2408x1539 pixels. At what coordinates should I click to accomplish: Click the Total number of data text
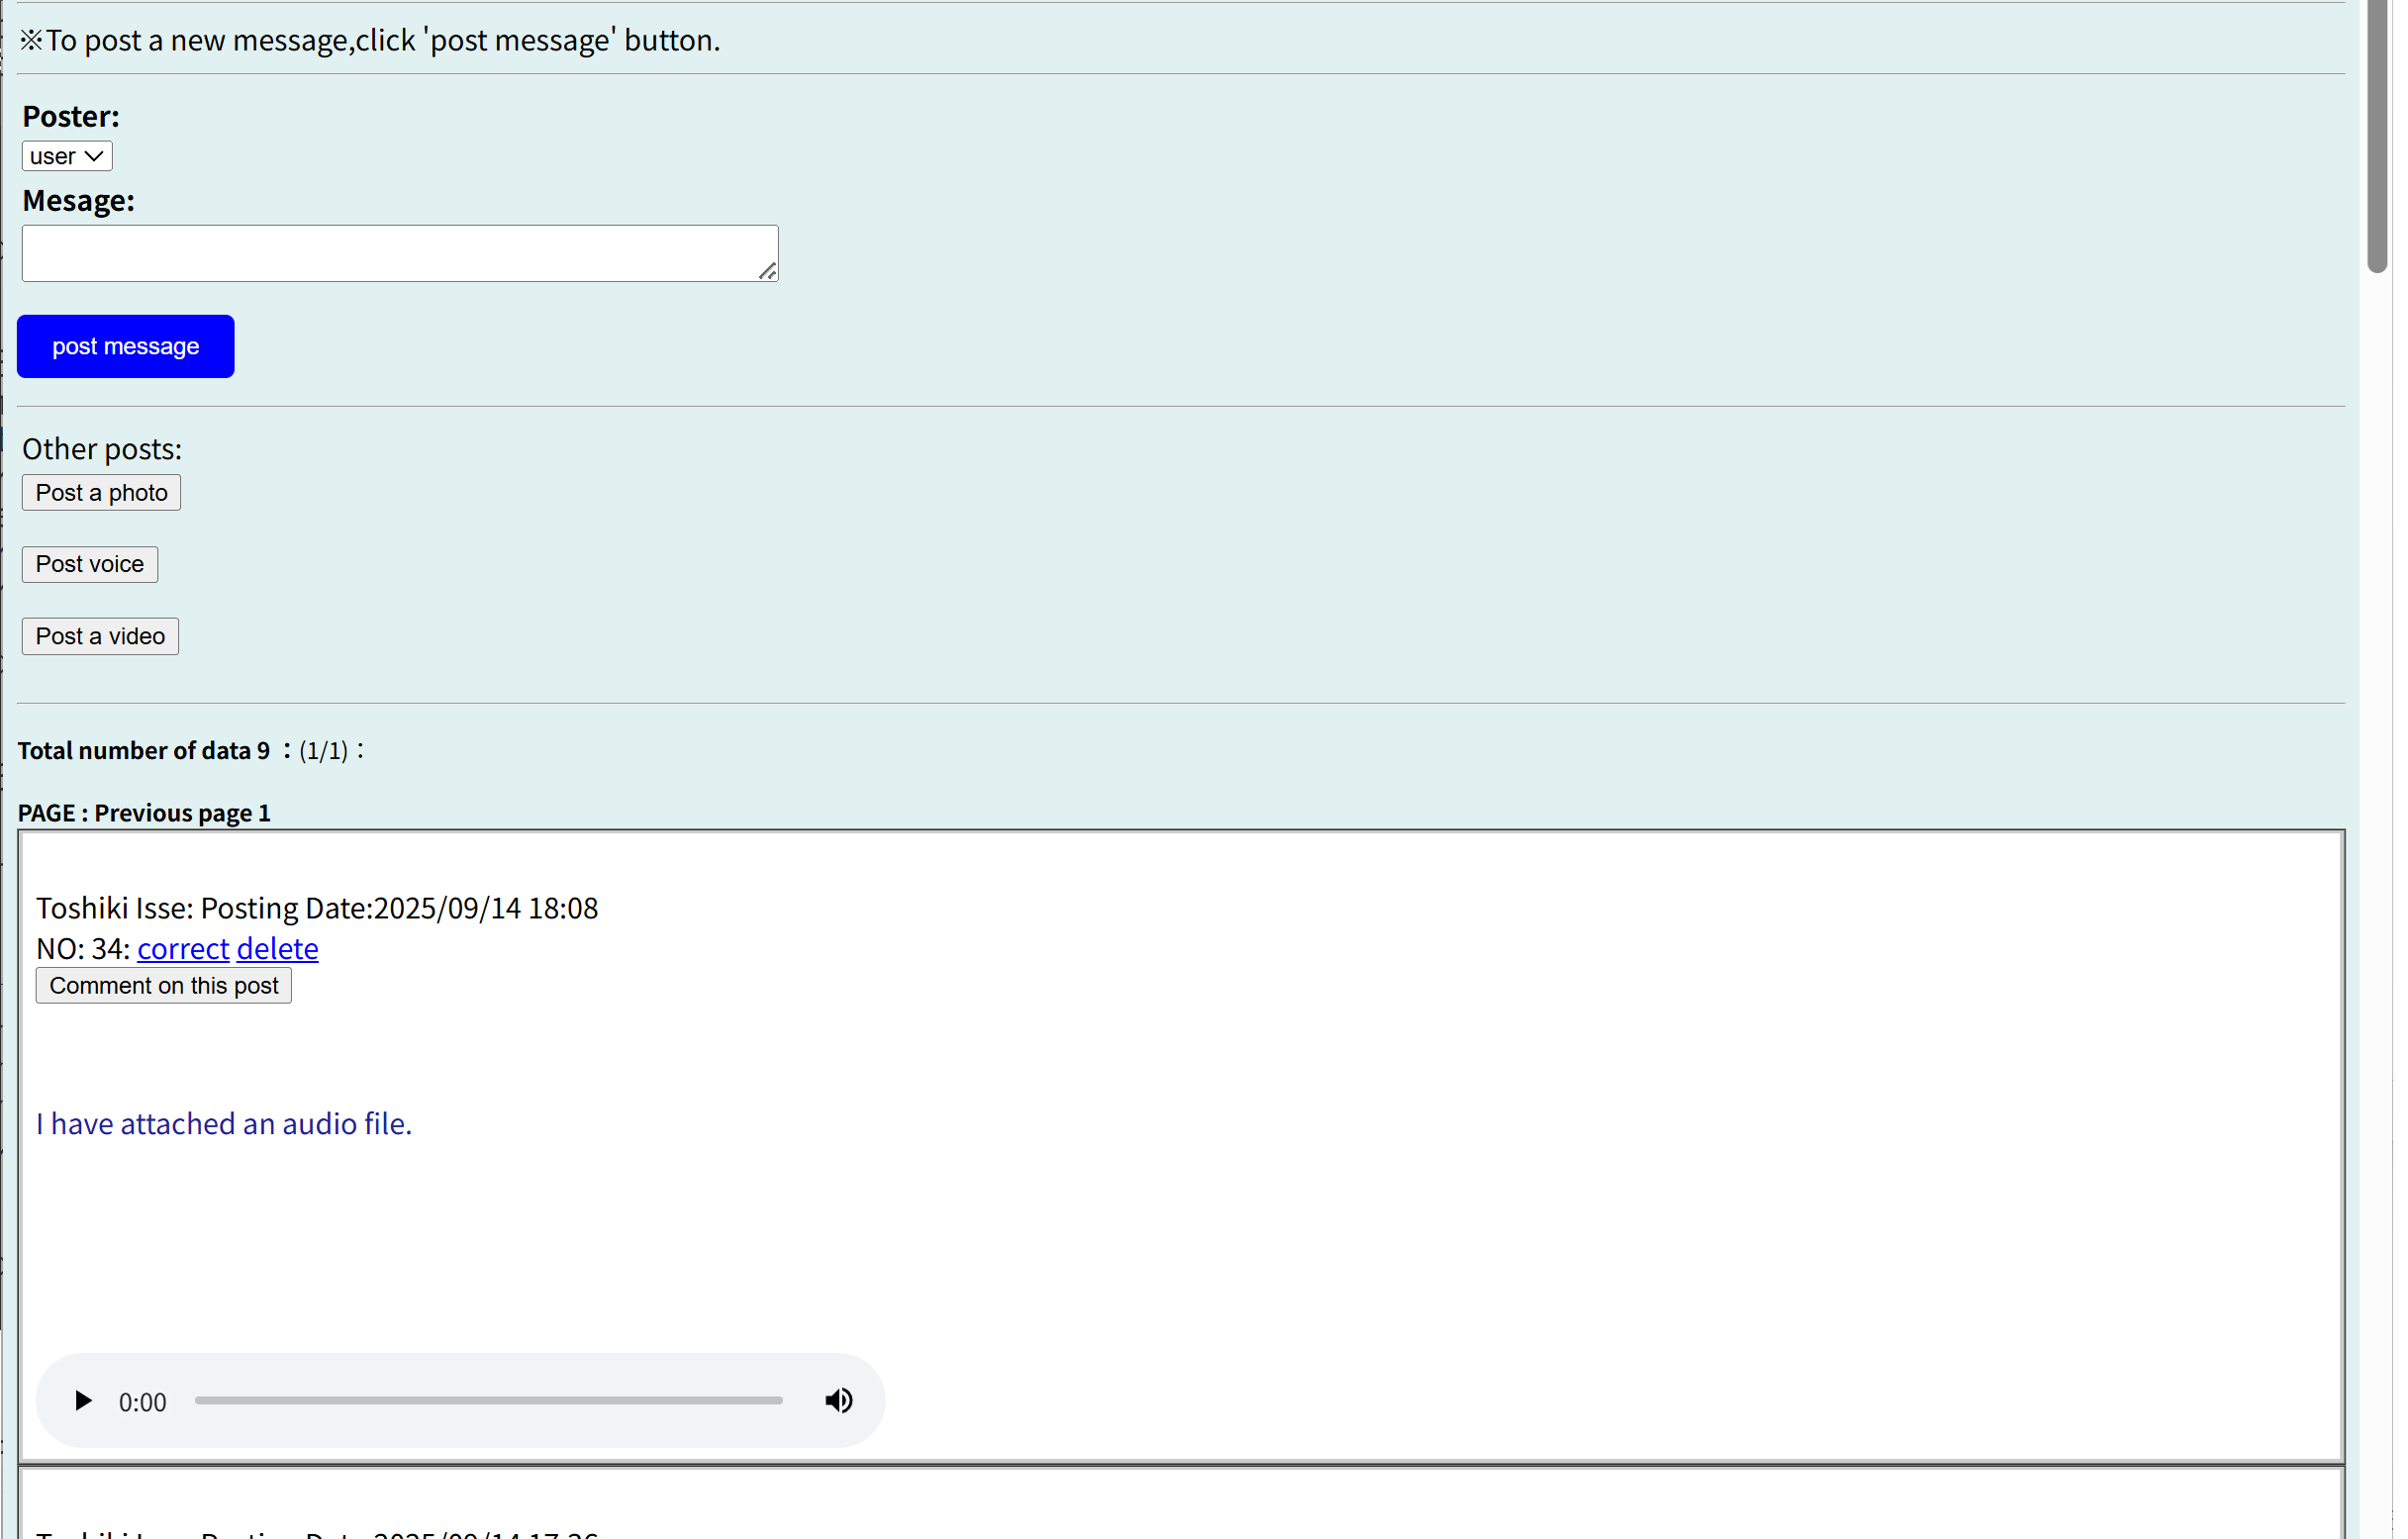point(143,751)
